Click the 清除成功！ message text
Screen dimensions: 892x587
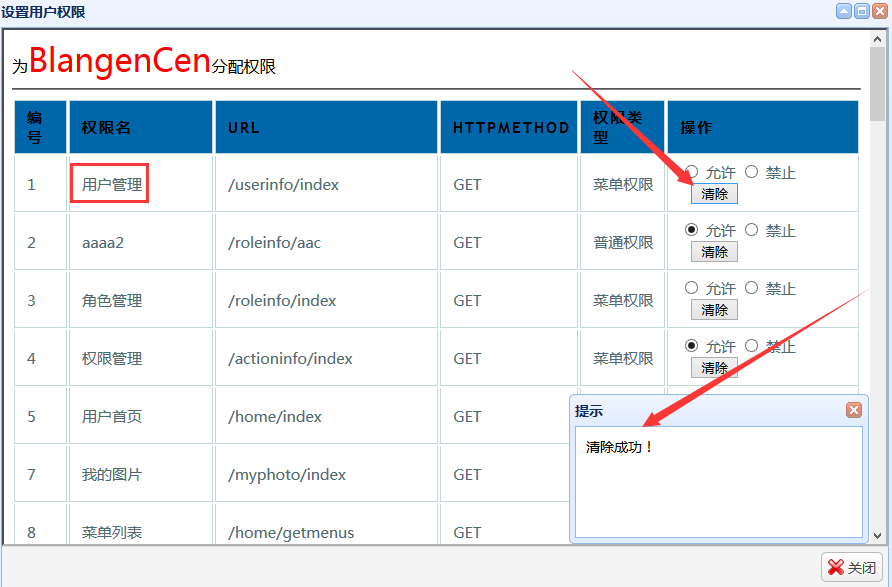[x=619, y=447]
